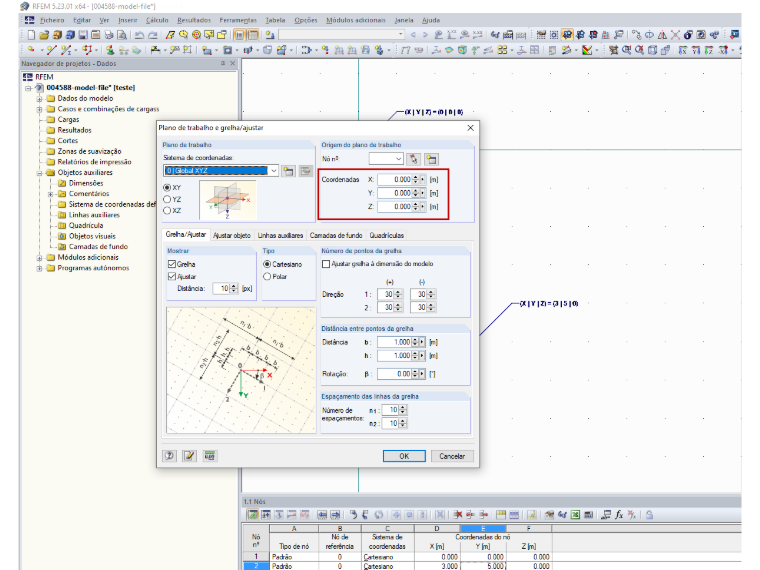
Task: Expand Módulos adicionais tree node
Action: (39, 257)
